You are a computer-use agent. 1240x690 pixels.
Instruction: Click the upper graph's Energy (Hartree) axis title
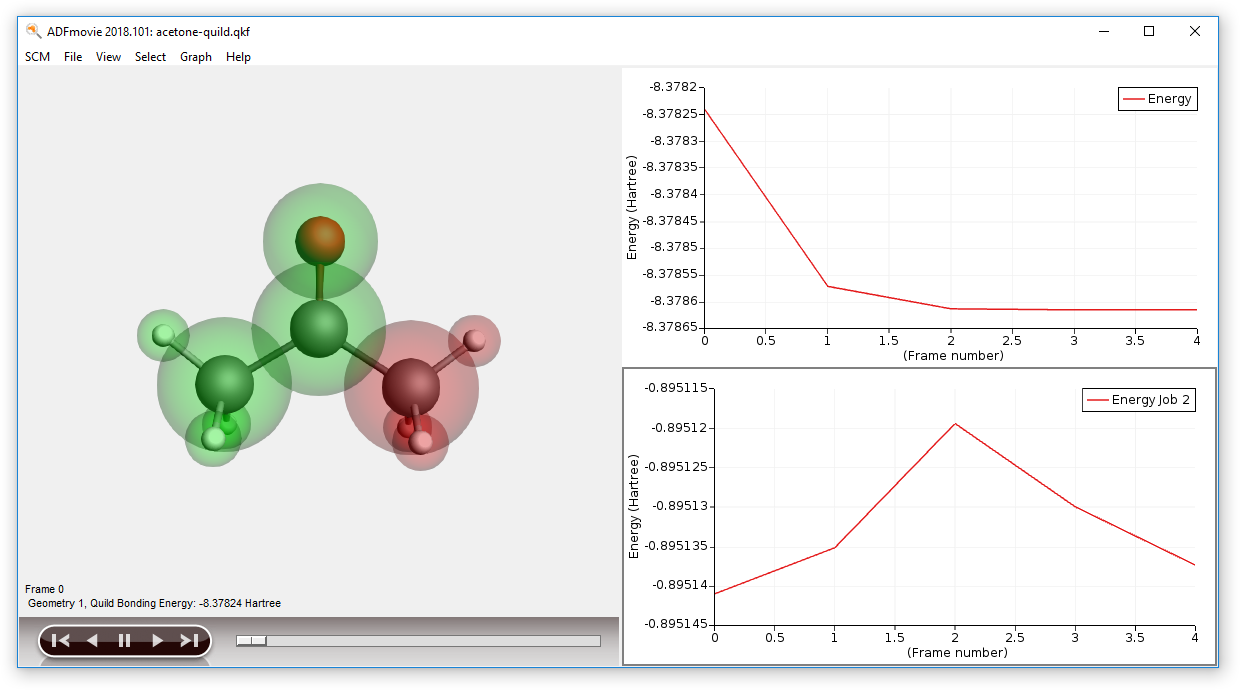pyautogui.click(x=632, y=207)
